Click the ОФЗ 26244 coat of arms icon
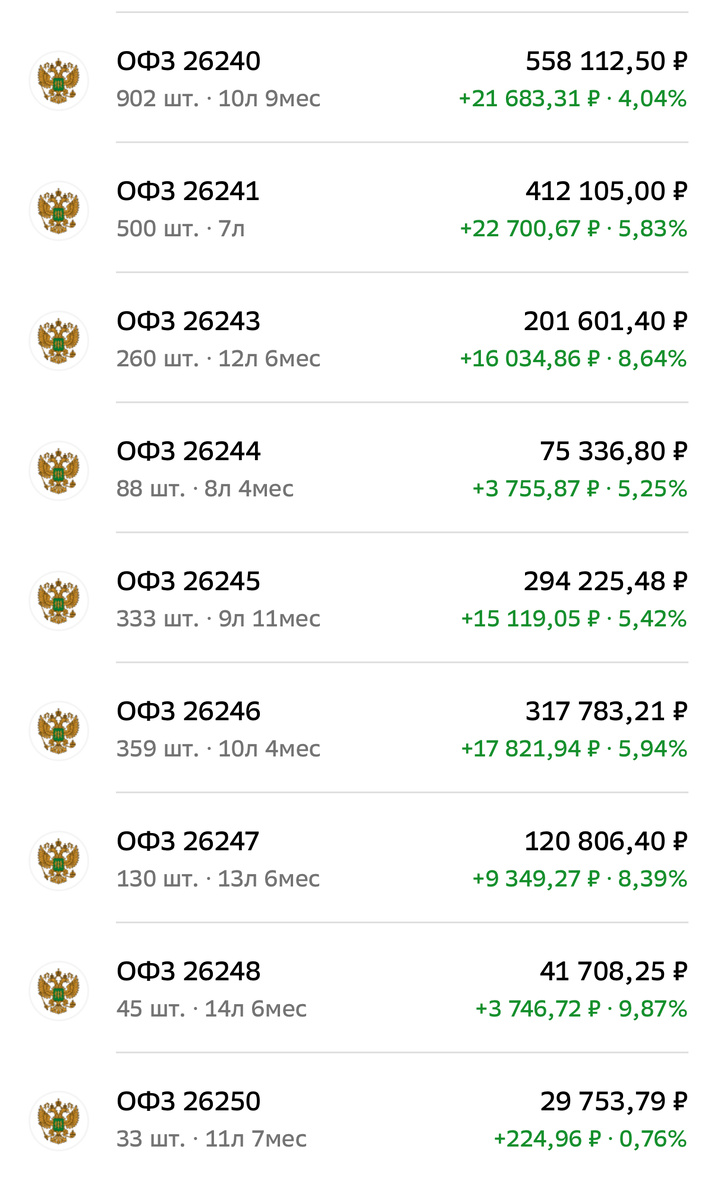Image resolution: width=717 pixels, height=1200 pixels. click(58, 470)
